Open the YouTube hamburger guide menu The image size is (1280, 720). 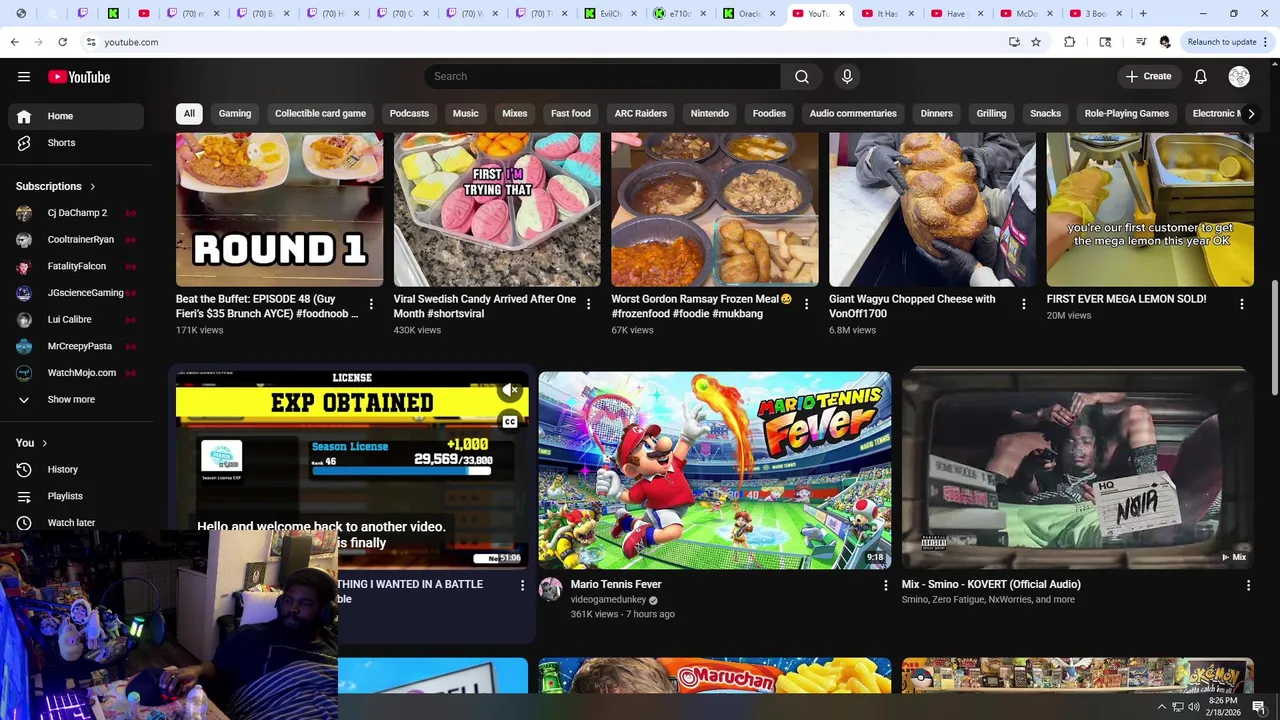click(24, 77)
